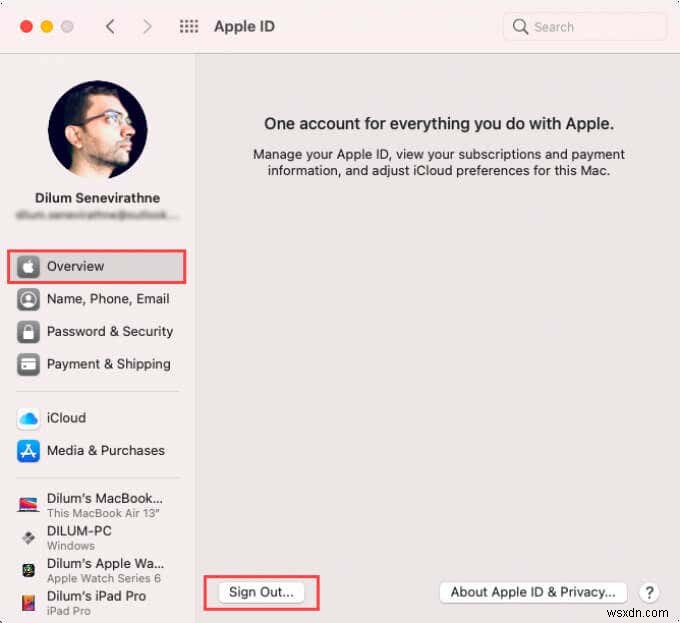Screen dimensions: 680x623
Task: Click the person icon beside Name, Phone, Email
Action: [28, 299]
